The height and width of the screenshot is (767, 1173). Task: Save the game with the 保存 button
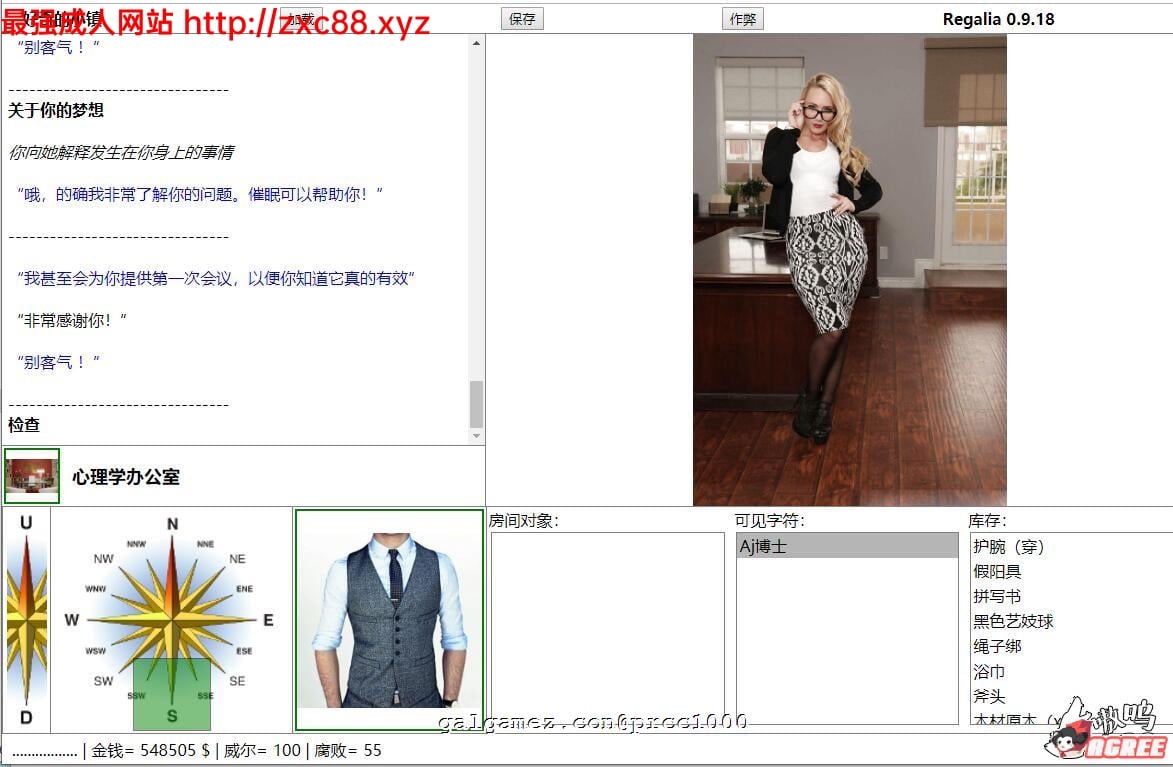tap(521, 18)
